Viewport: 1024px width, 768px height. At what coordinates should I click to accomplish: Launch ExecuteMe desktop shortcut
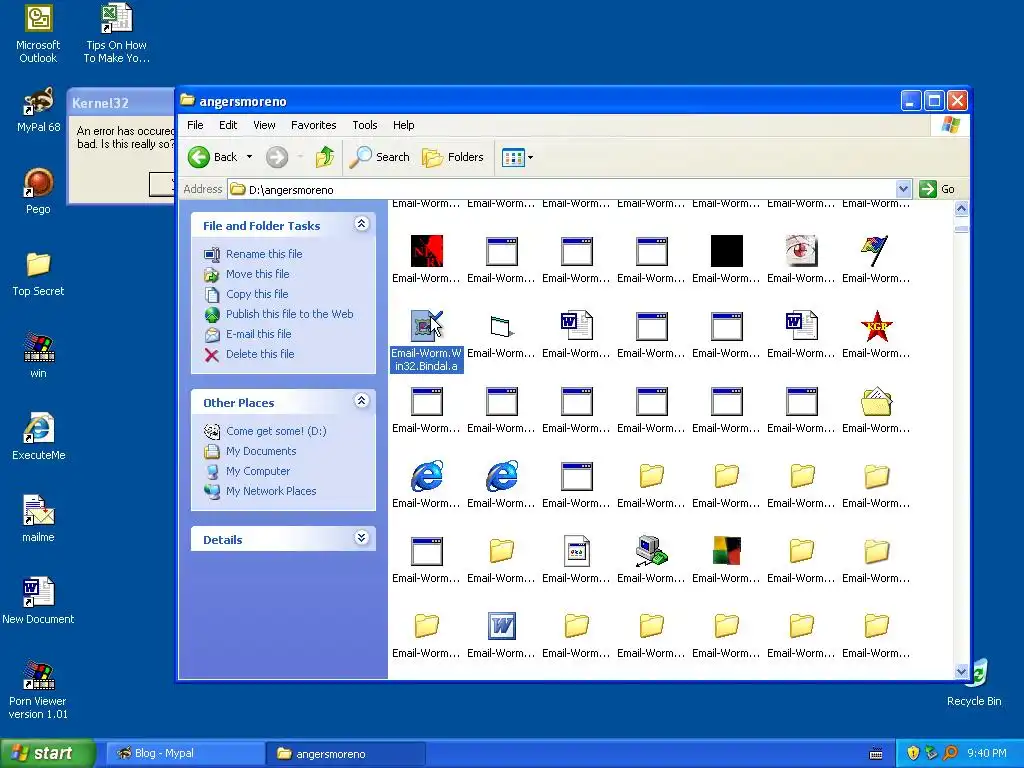39,438
